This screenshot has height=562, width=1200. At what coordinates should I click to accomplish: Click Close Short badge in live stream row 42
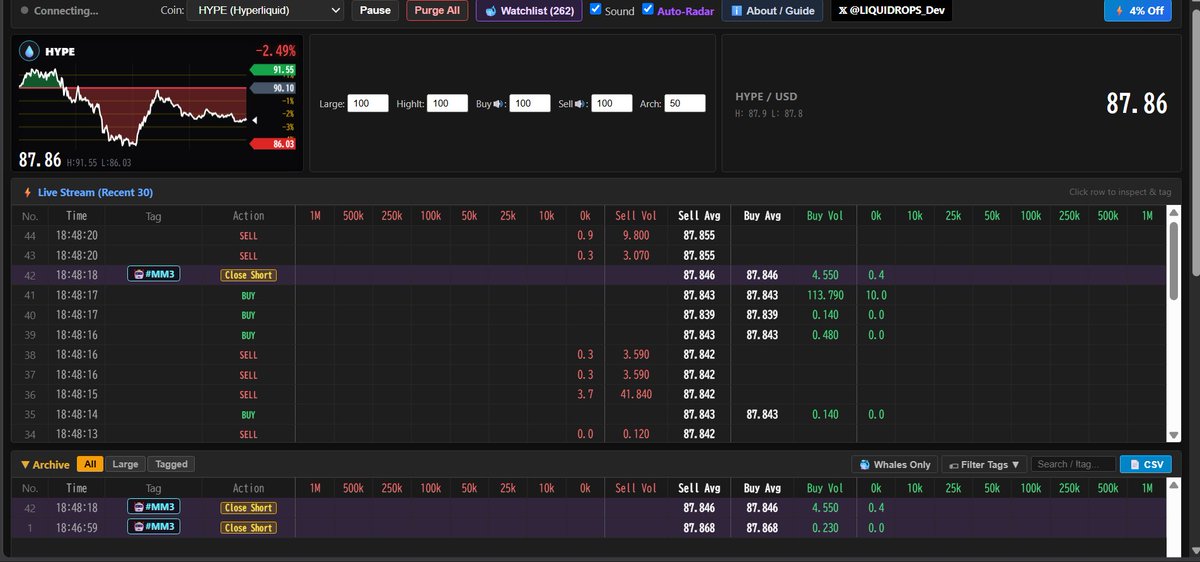248,275
